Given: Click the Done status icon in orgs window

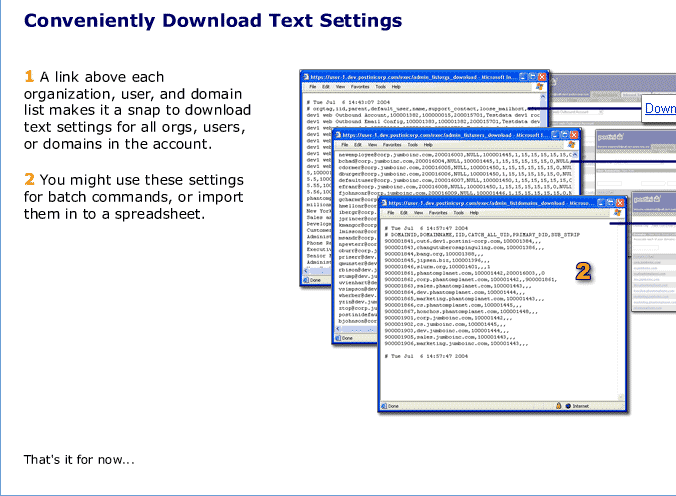Looking at the screenshot, I should [306, 280].
